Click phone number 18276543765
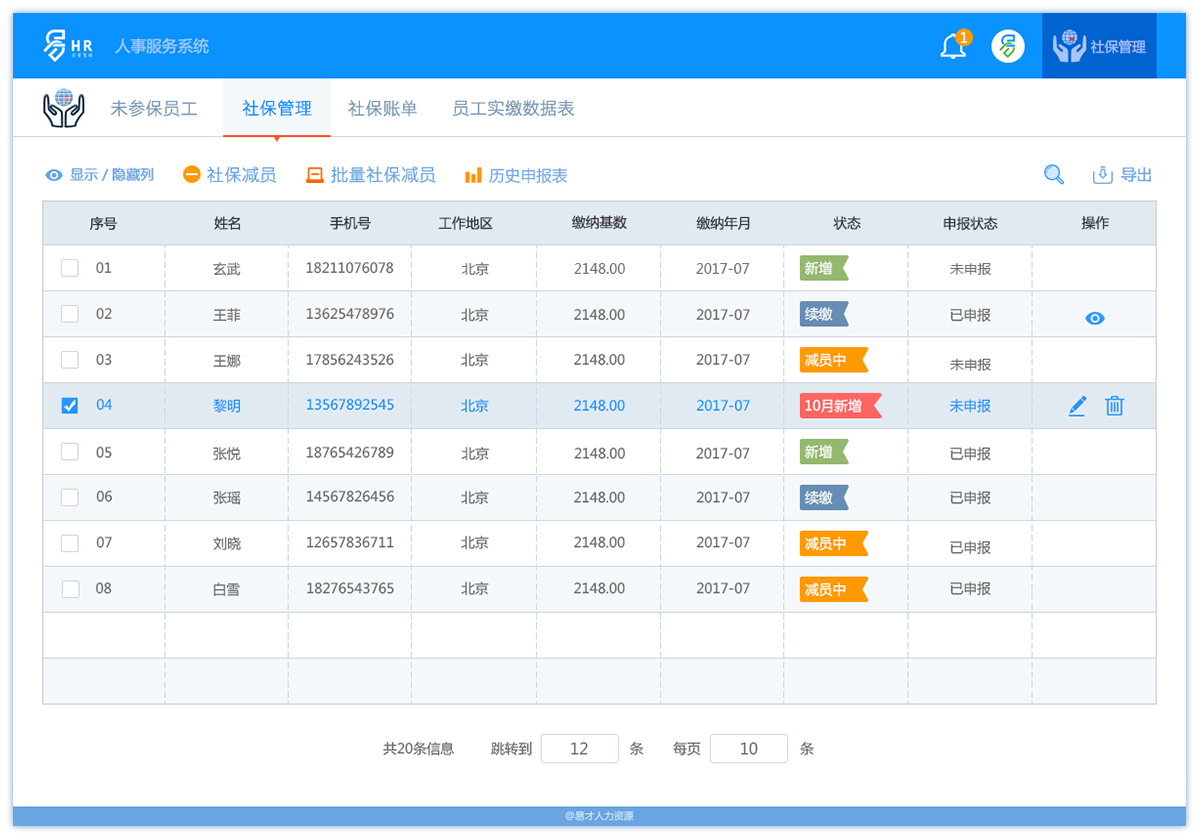 (x=350, y=588)
